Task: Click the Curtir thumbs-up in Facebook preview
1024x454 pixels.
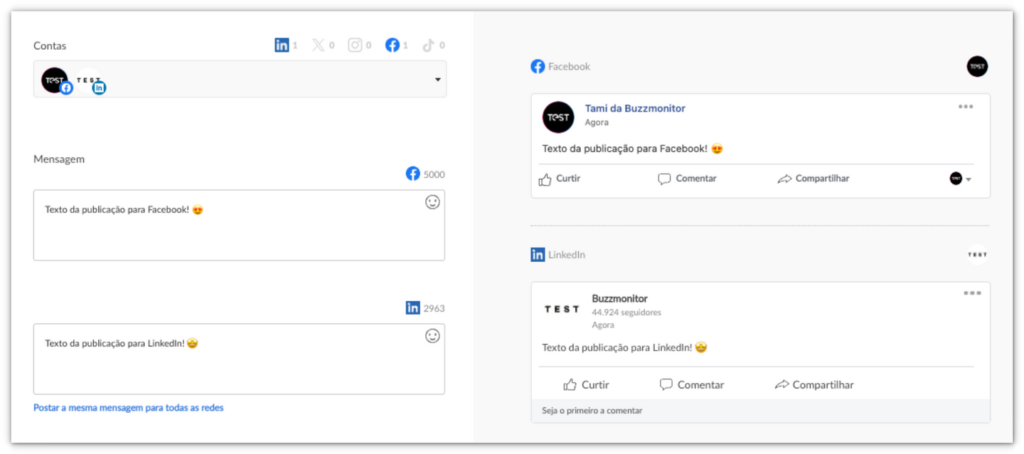Action: click(546, 179)
